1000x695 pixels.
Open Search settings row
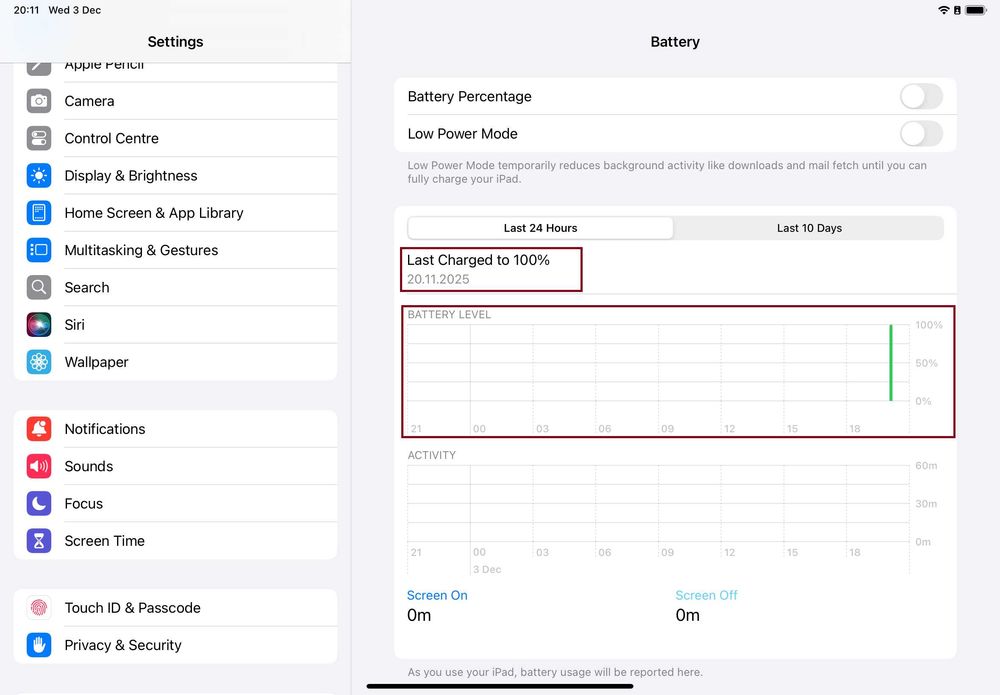click(175, 288)
